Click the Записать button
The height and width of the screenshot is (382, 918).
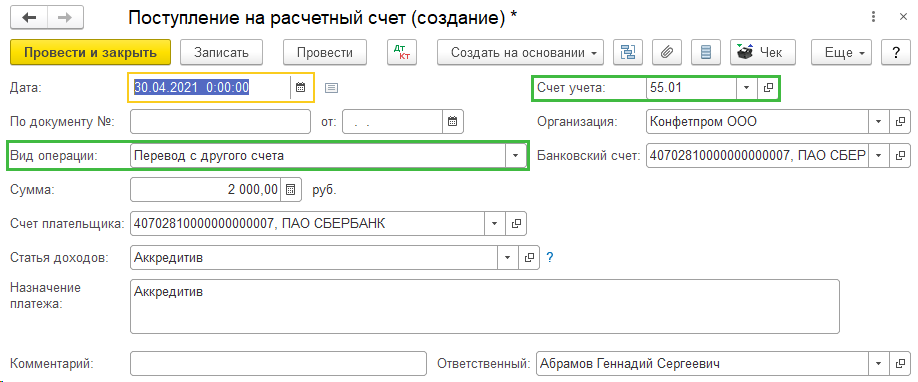[221, 52]
